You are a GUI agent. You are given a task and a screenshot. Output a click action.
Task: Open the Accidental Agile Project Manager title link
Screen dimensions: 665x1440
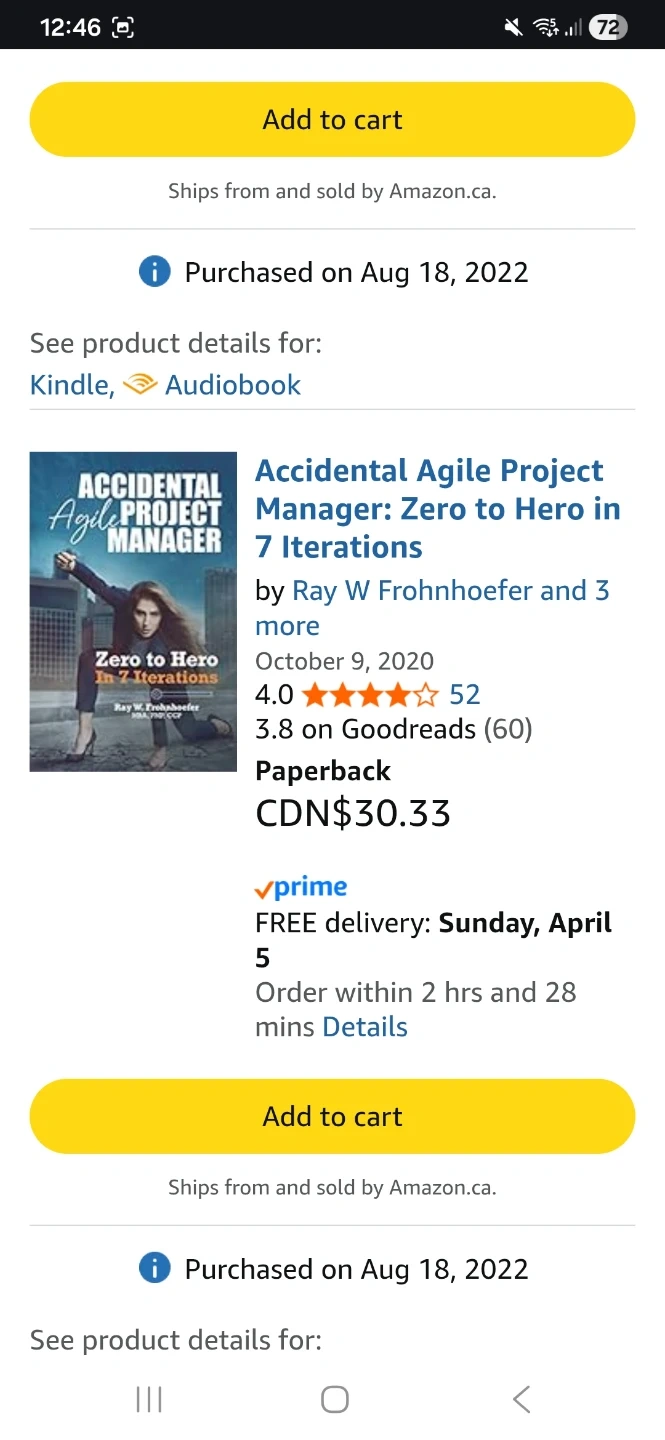[x=437, y=508]
